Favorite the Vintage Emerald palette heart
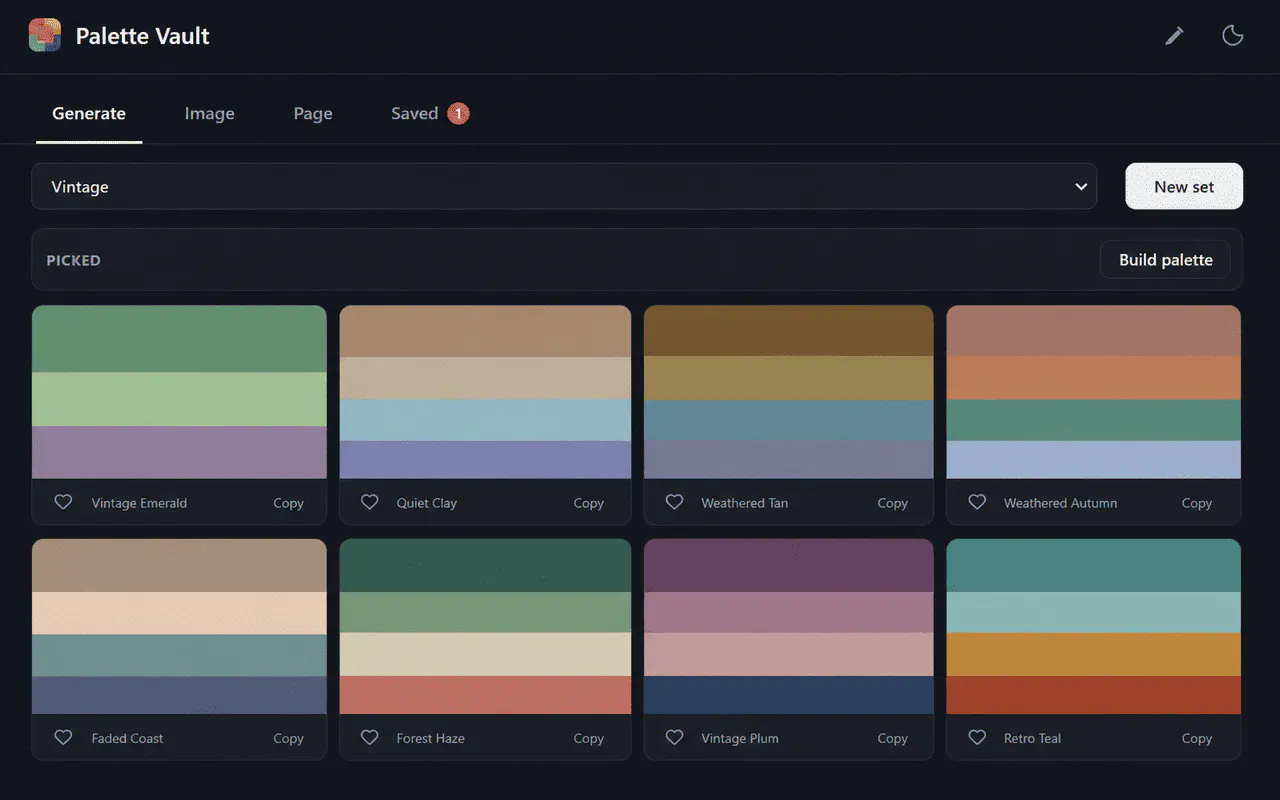Screen dimensions: 1280x800 pyautogui.click(x=63, y=502)
